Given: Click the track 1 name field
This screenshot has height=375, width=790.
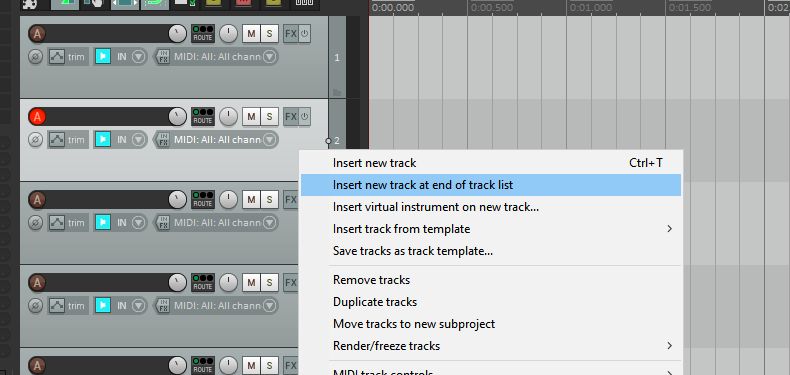Looking at the screenshot, I should coord(107,34).
